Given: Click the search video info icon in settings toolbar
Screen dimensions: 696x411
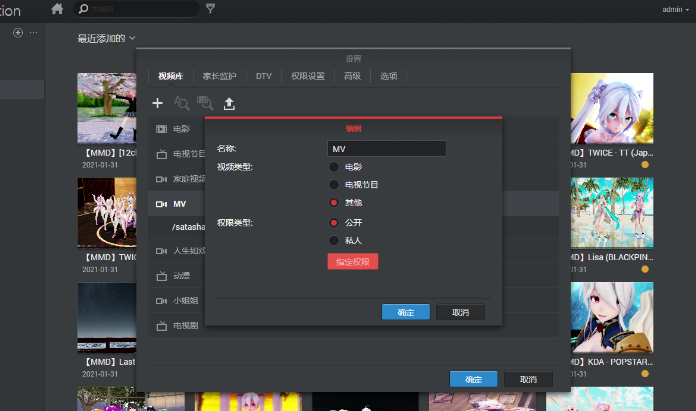Looking at the screenshot, I should 182,103.
